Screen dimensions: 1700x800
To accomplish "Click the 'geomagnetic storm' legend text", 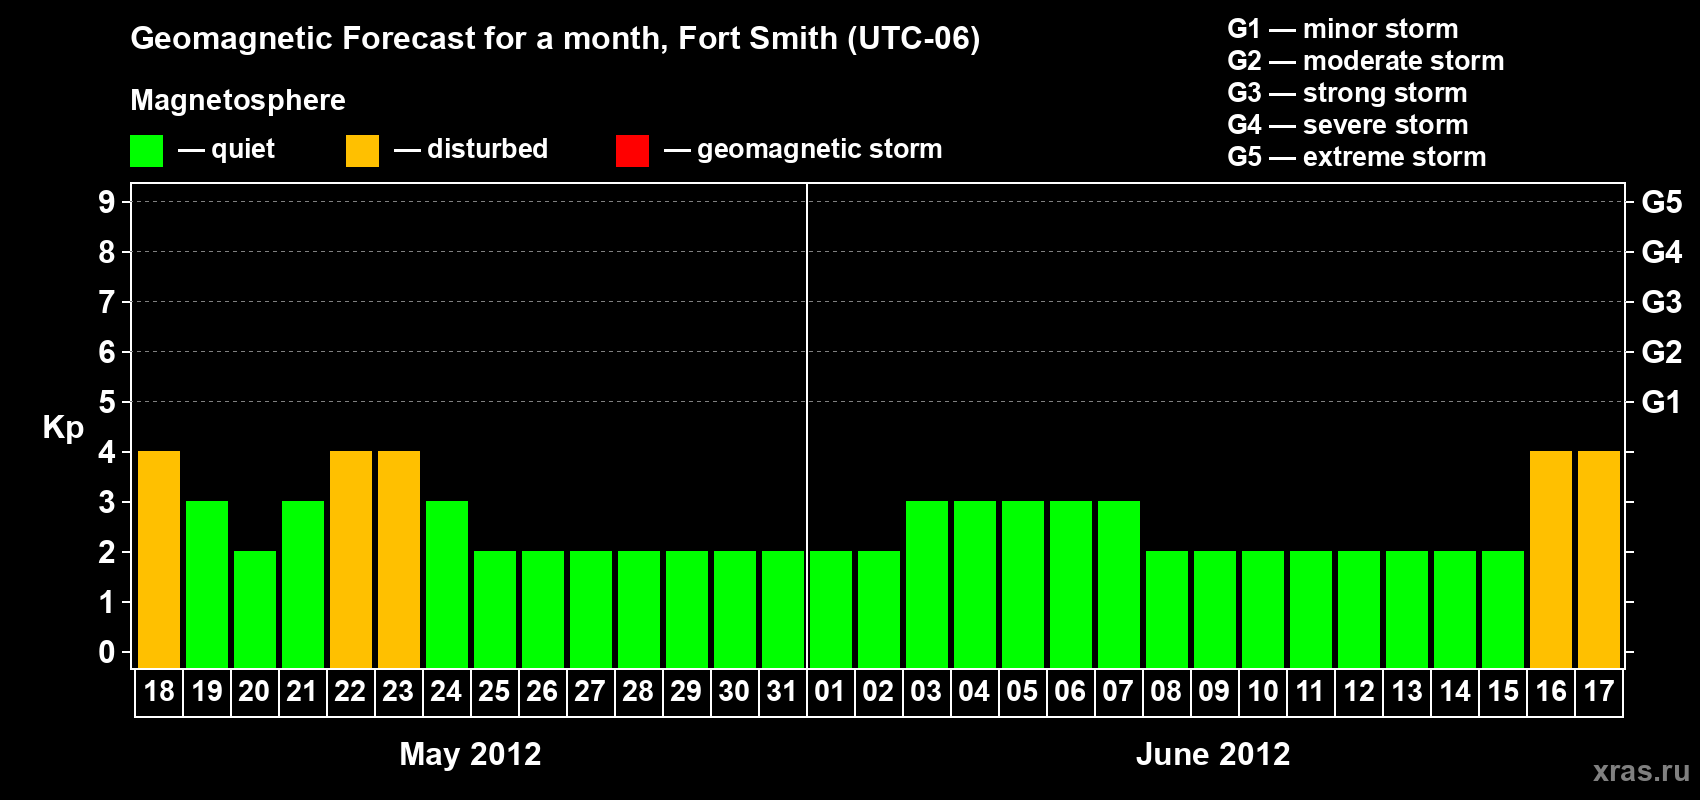I will pyautogui.click(x=820, y=149).
